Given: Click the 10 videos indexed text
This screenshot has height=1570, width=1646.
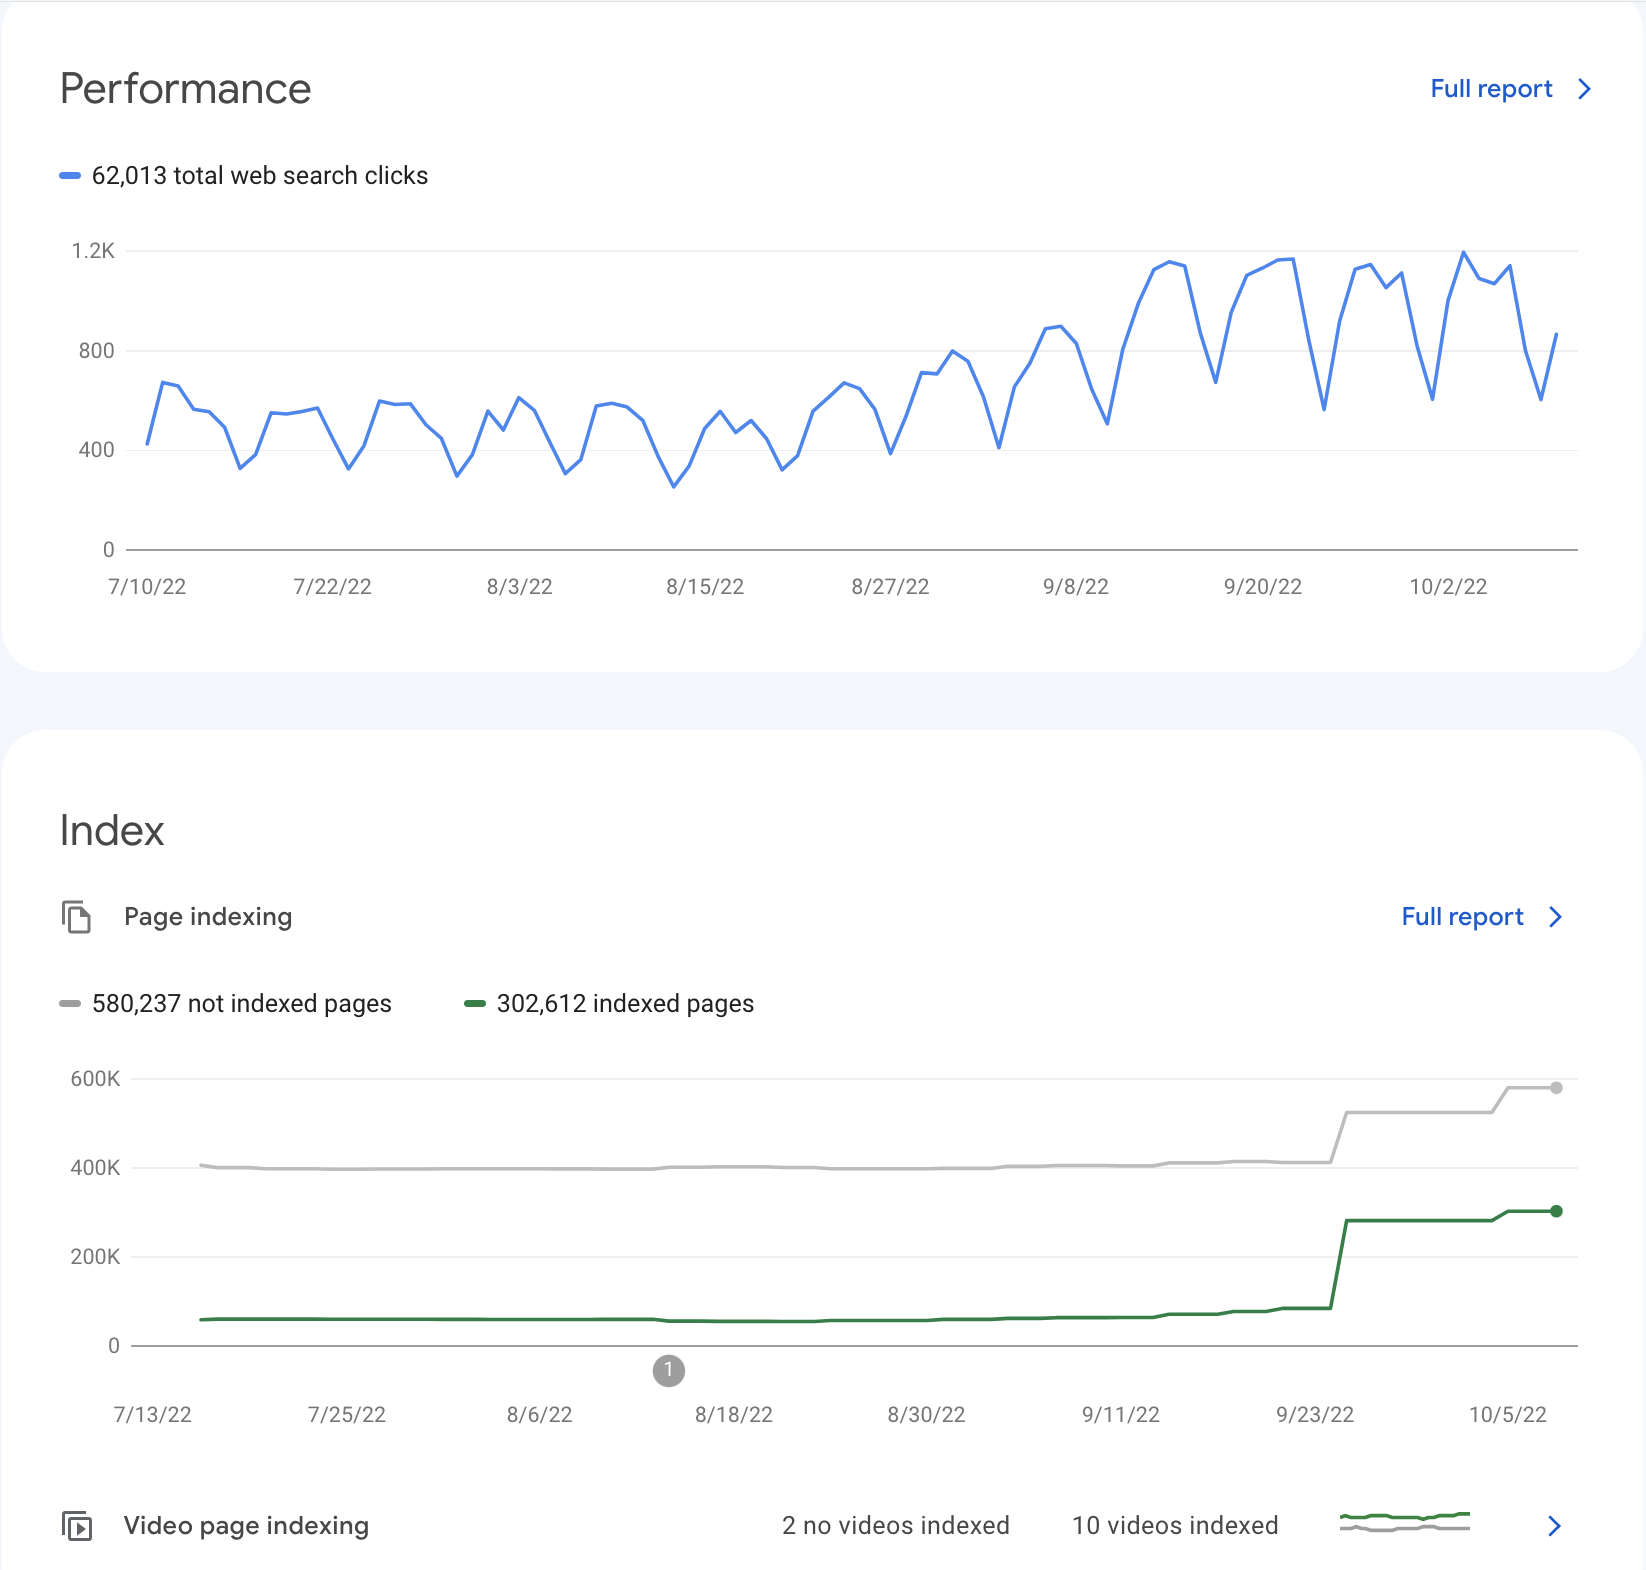Looking at the screenshot, I should tap(1175, 1526).
